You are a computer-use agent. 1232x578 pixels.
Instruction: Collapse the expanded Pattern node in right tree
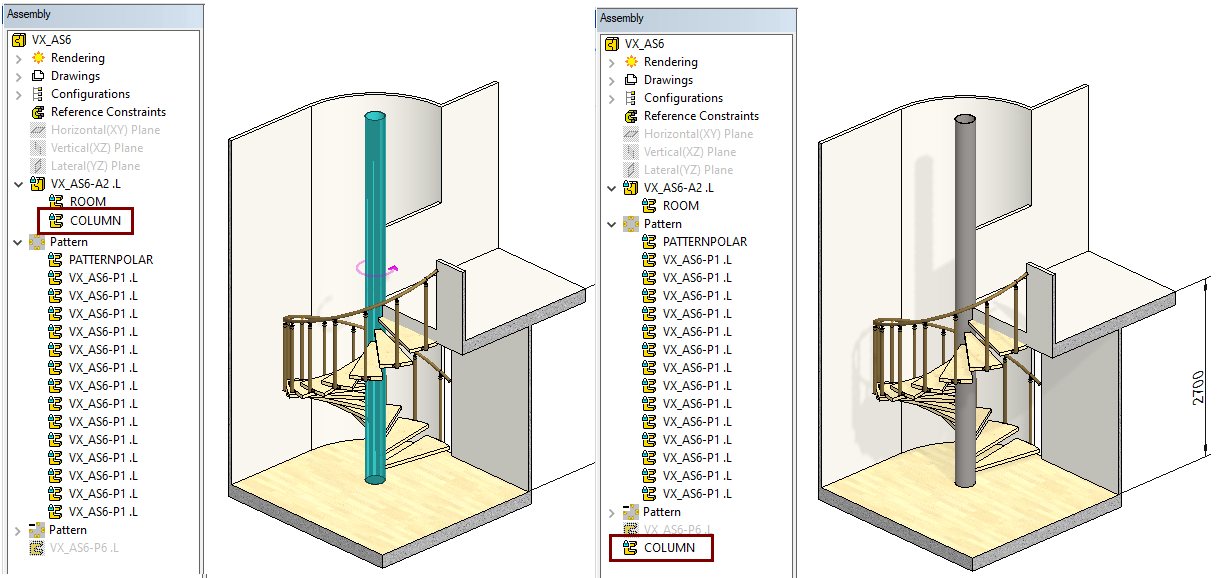[612, 224]
